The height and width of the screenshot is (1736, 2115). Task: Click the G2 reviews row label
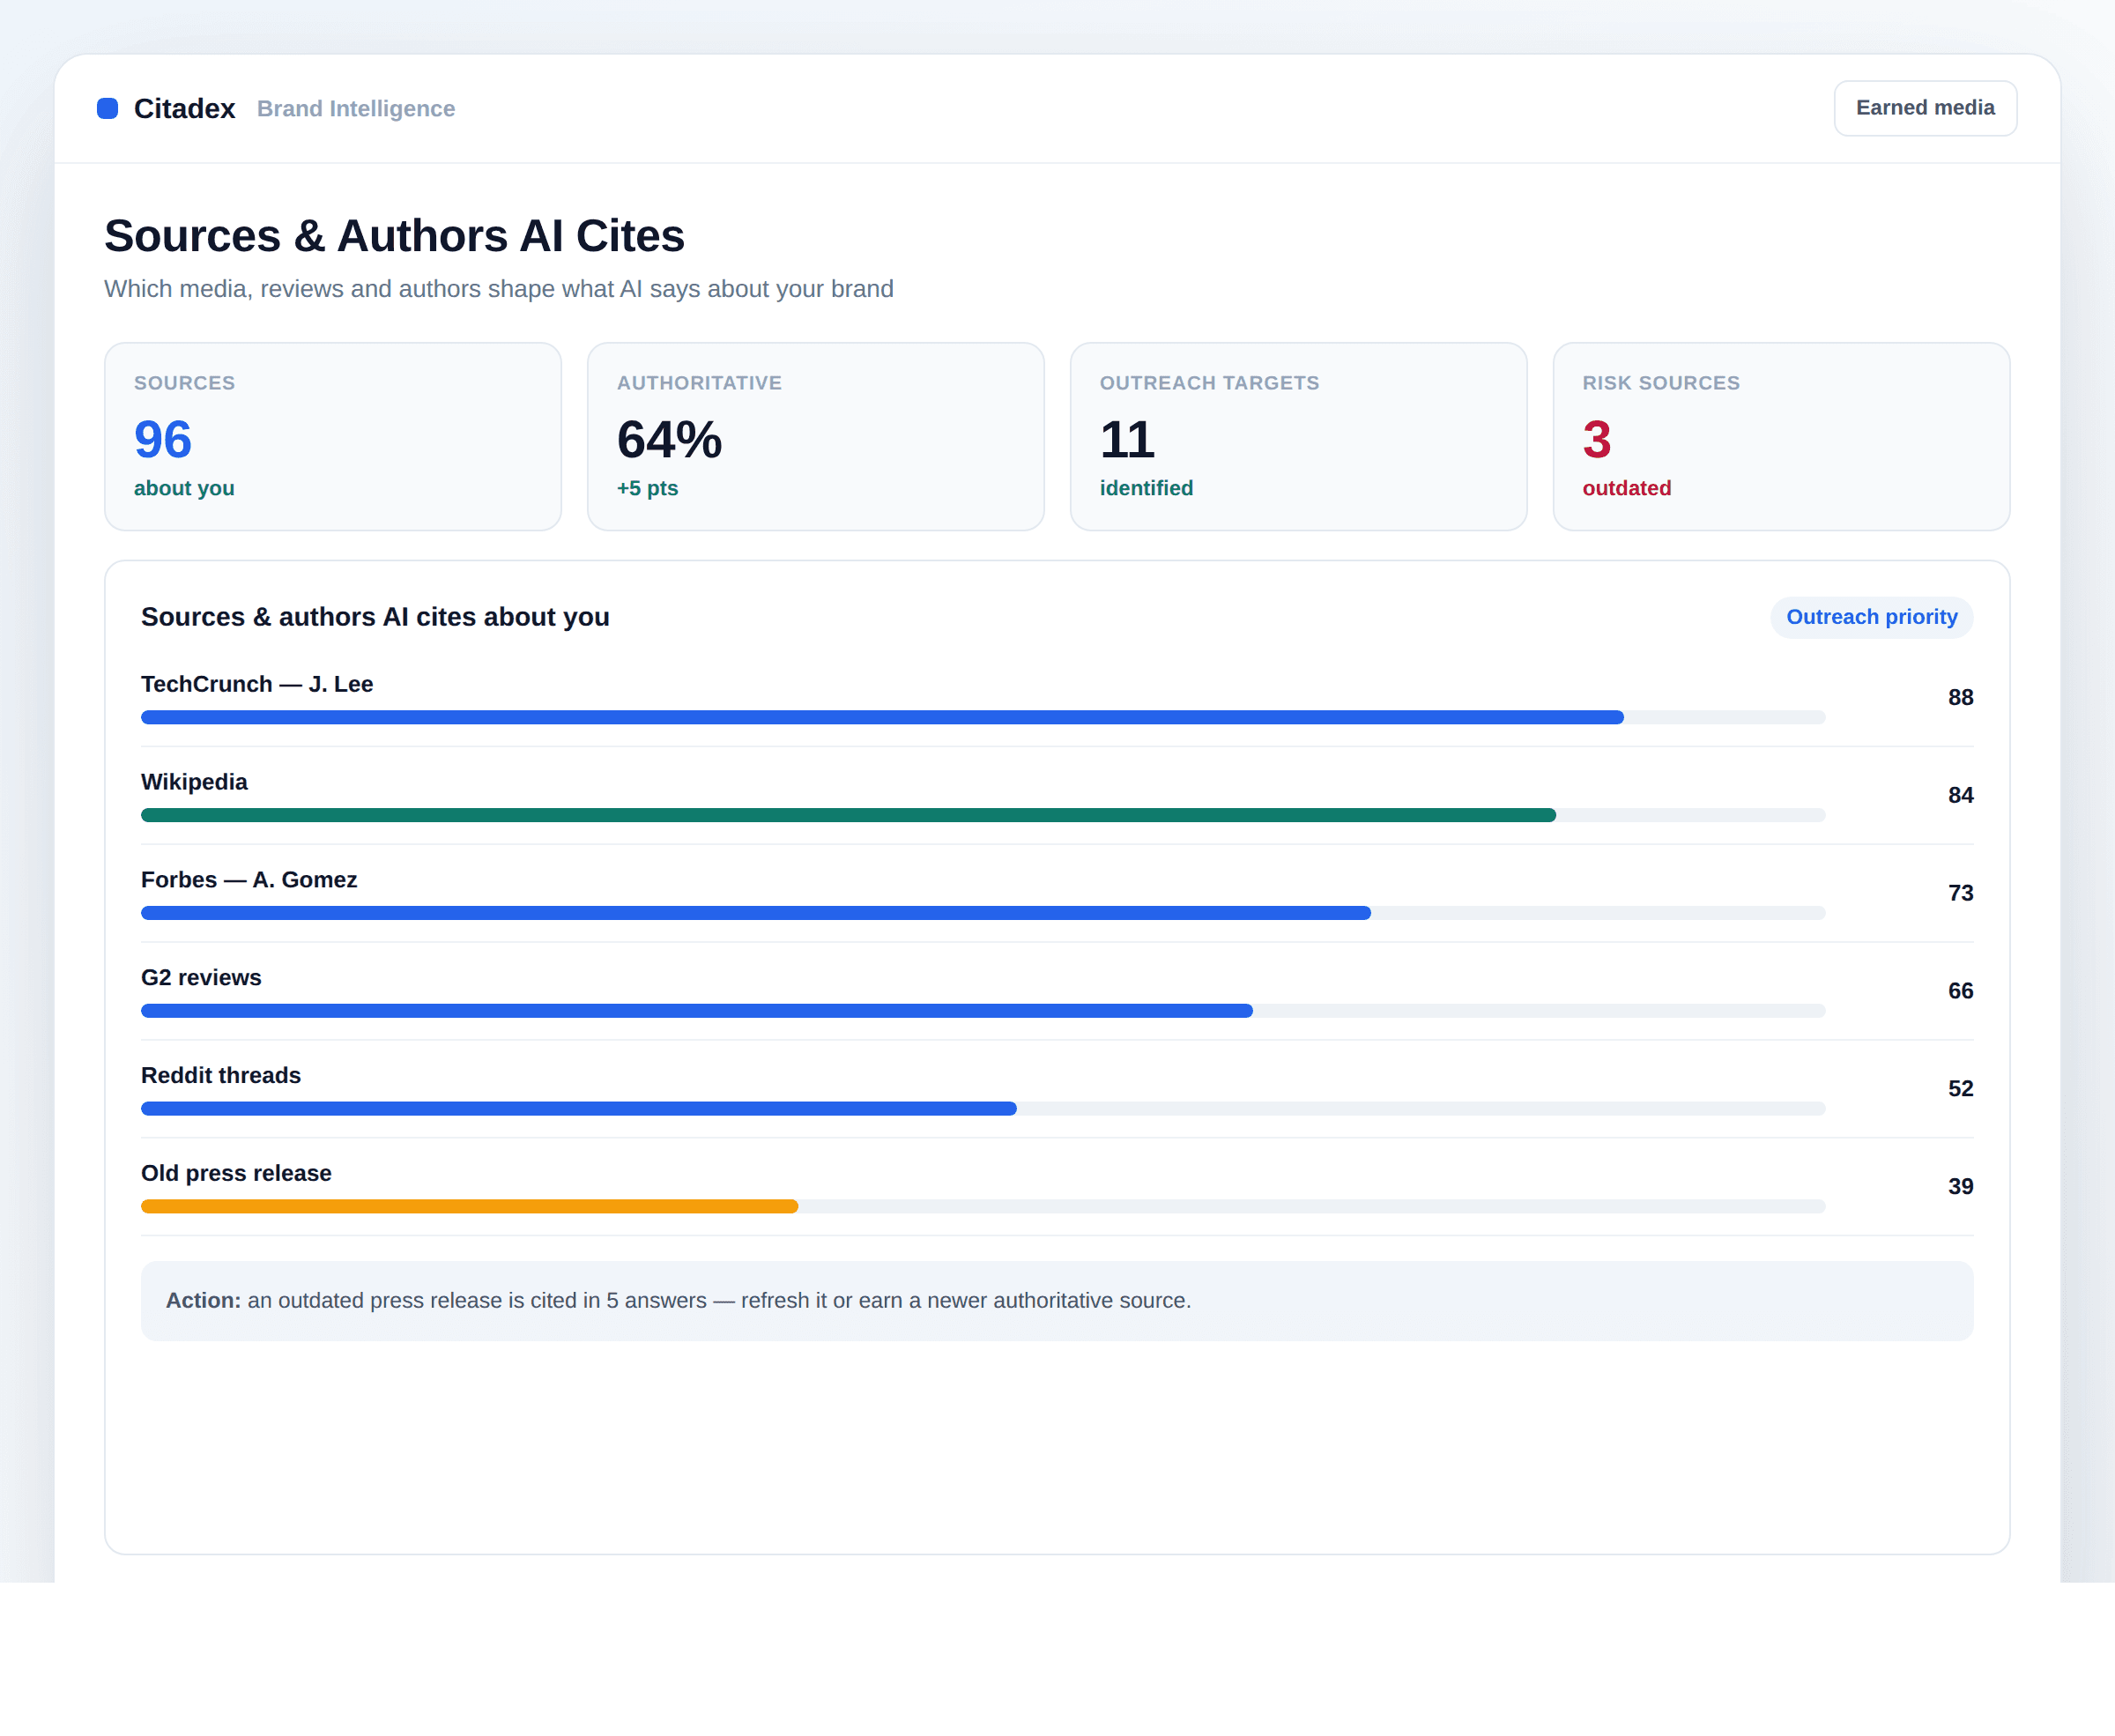click(x=201, y=978)
